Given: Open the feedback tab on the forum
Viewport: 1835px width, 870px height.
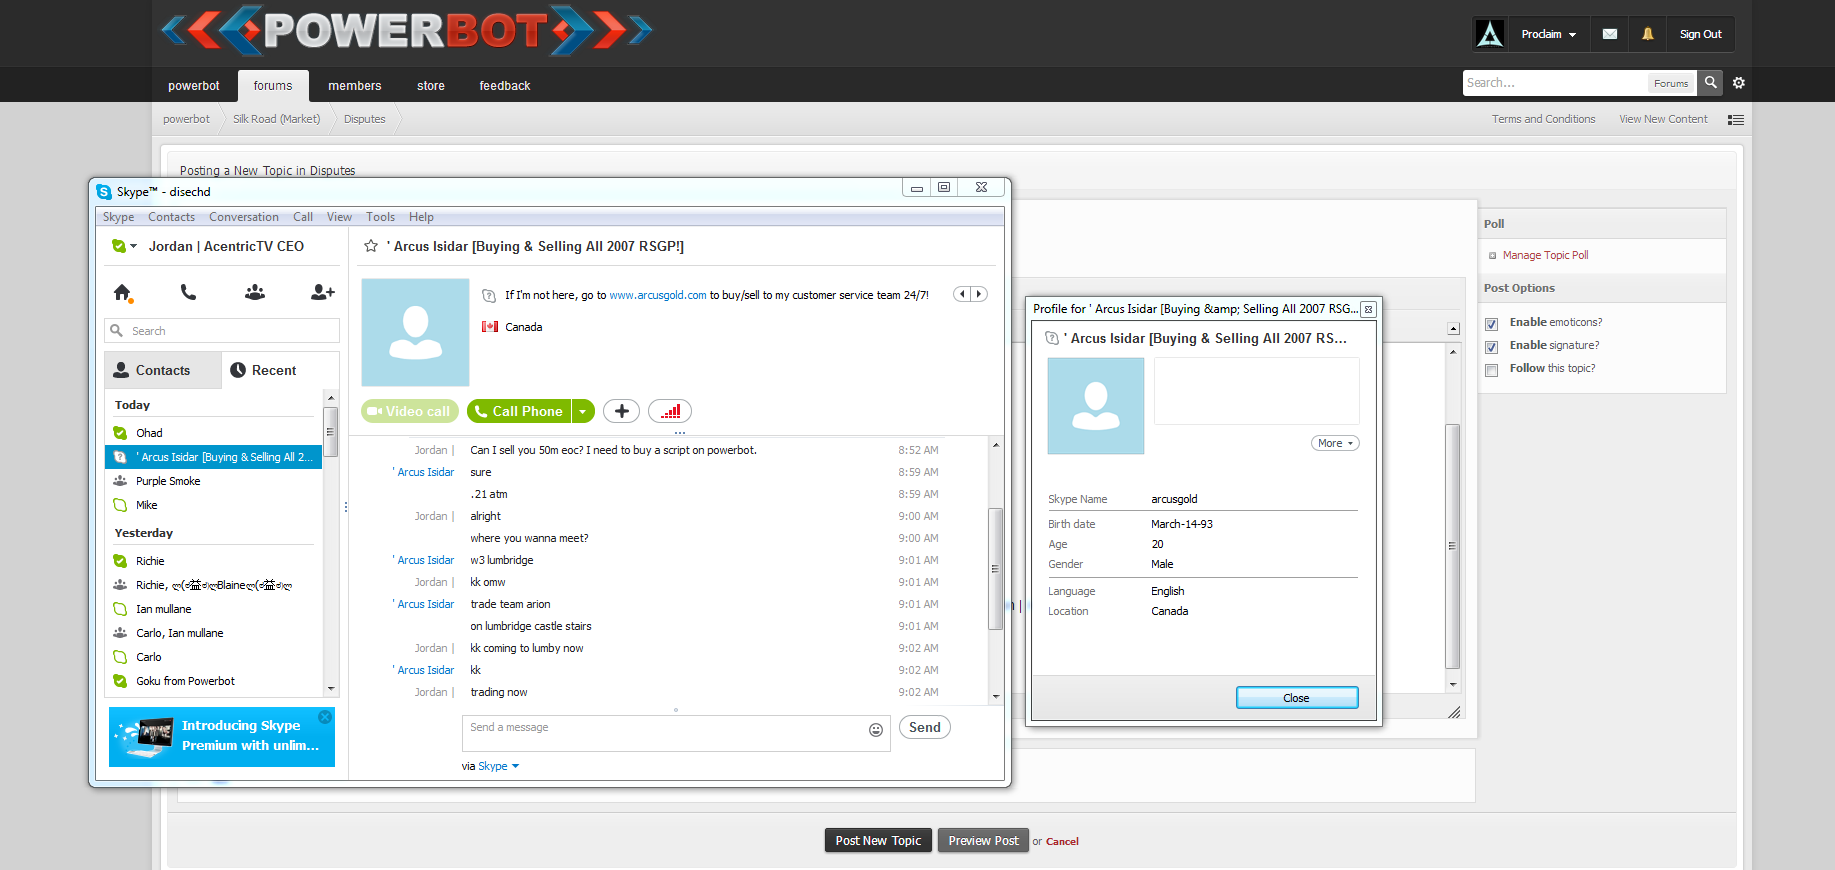Looking at the screenshot, I should pos(505,86).
